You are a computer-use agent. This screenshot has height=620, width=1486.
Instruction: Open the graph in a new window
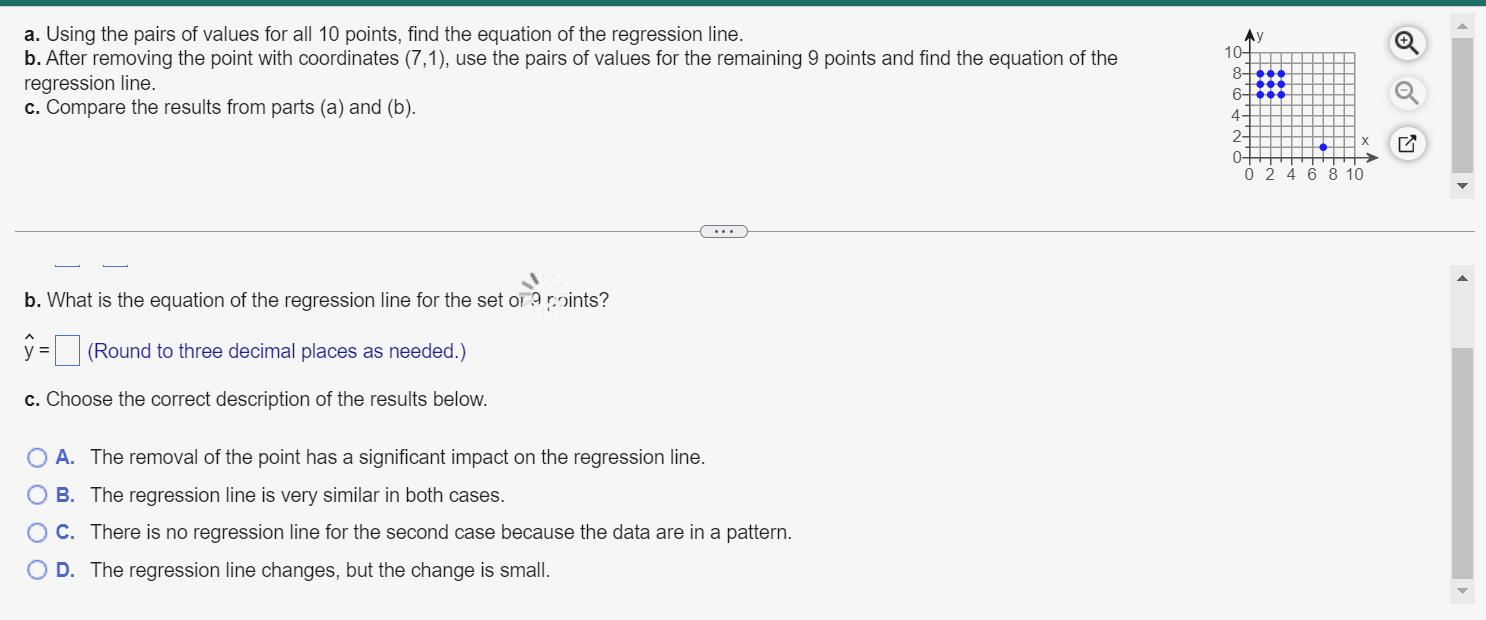(1406, 143)
